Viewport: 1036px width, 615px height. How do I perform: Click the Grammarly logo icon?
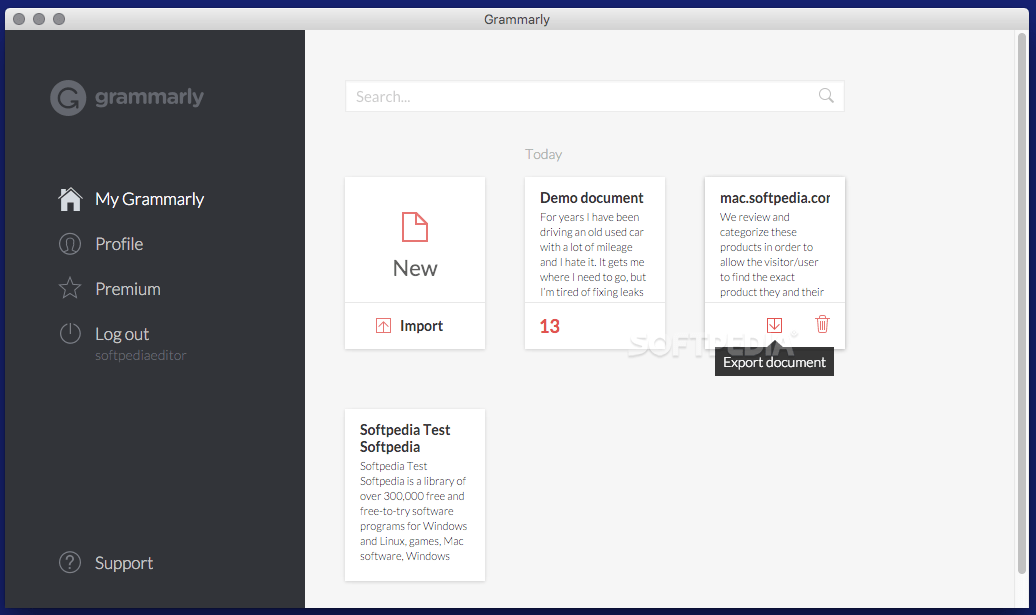[68, 98]
